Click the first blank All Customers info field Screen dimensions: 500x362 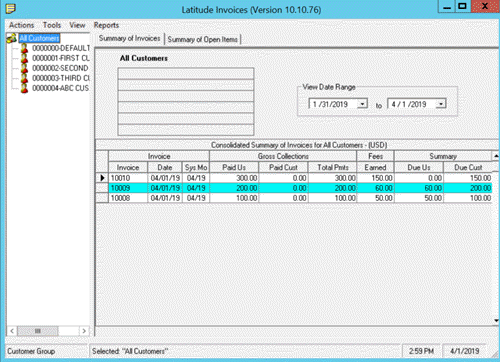coord(186,73)
